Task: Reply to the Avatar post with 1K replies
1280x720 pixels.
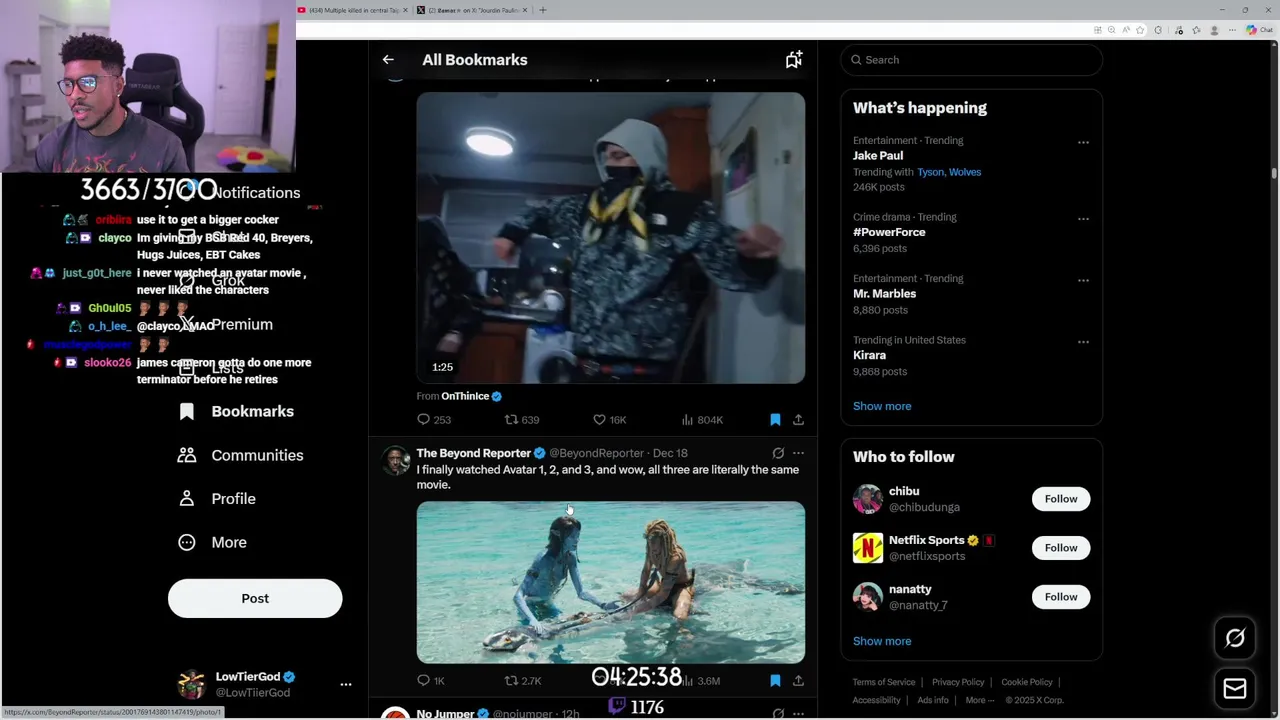Action: click(431, 681)
